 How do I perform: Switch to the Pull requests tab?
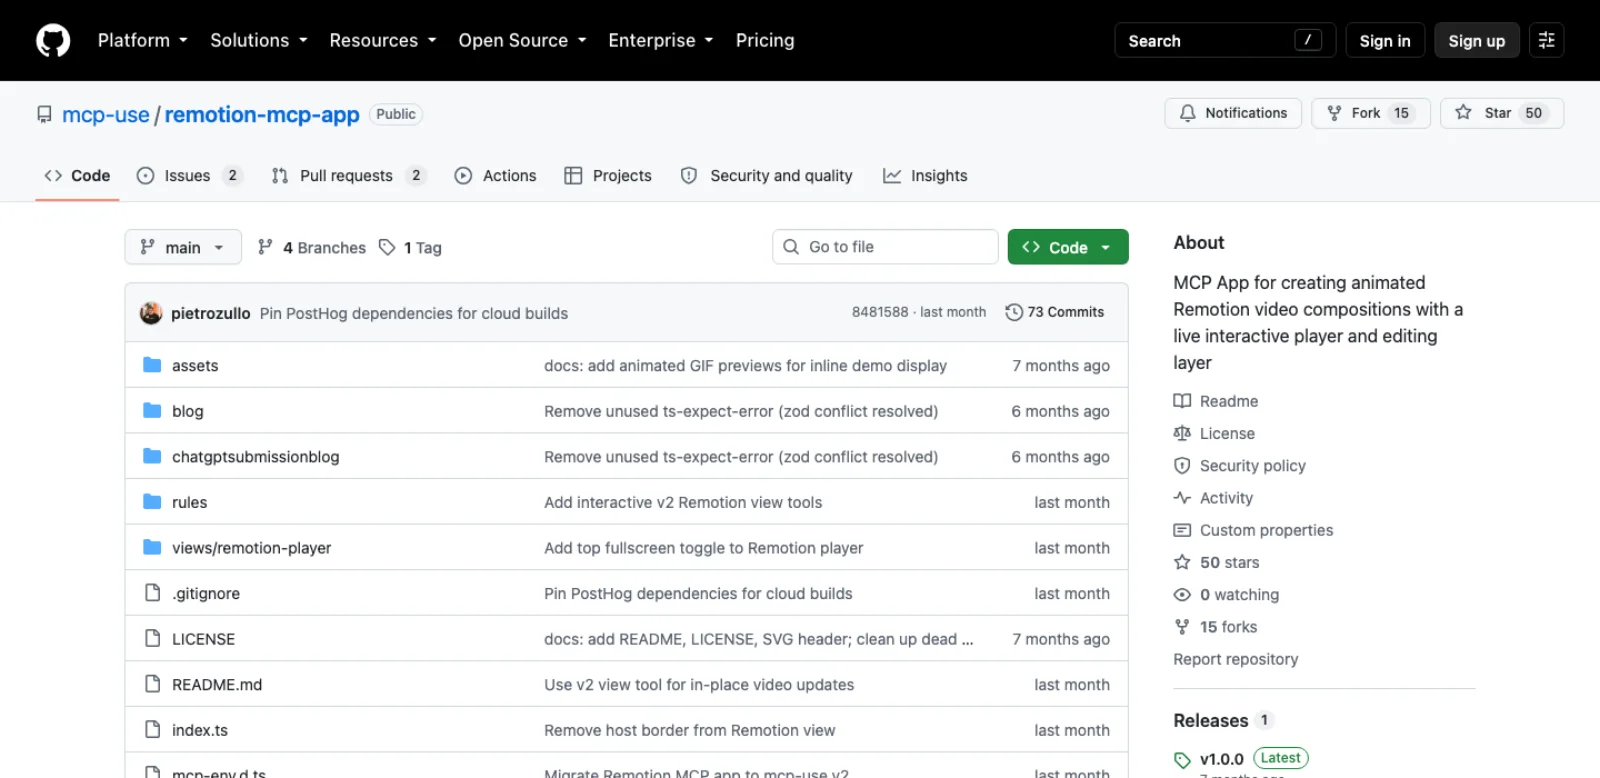[348, 175]
